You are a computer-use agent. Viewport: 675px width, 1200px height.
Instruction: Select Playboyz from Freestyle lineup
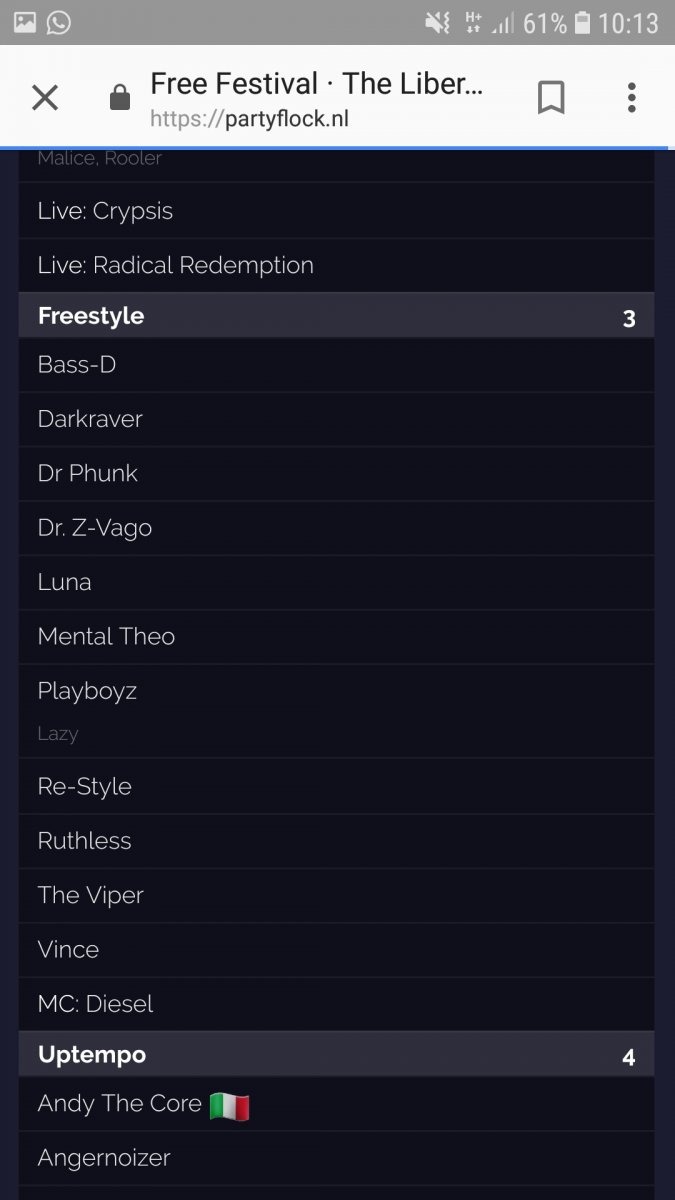87,691
